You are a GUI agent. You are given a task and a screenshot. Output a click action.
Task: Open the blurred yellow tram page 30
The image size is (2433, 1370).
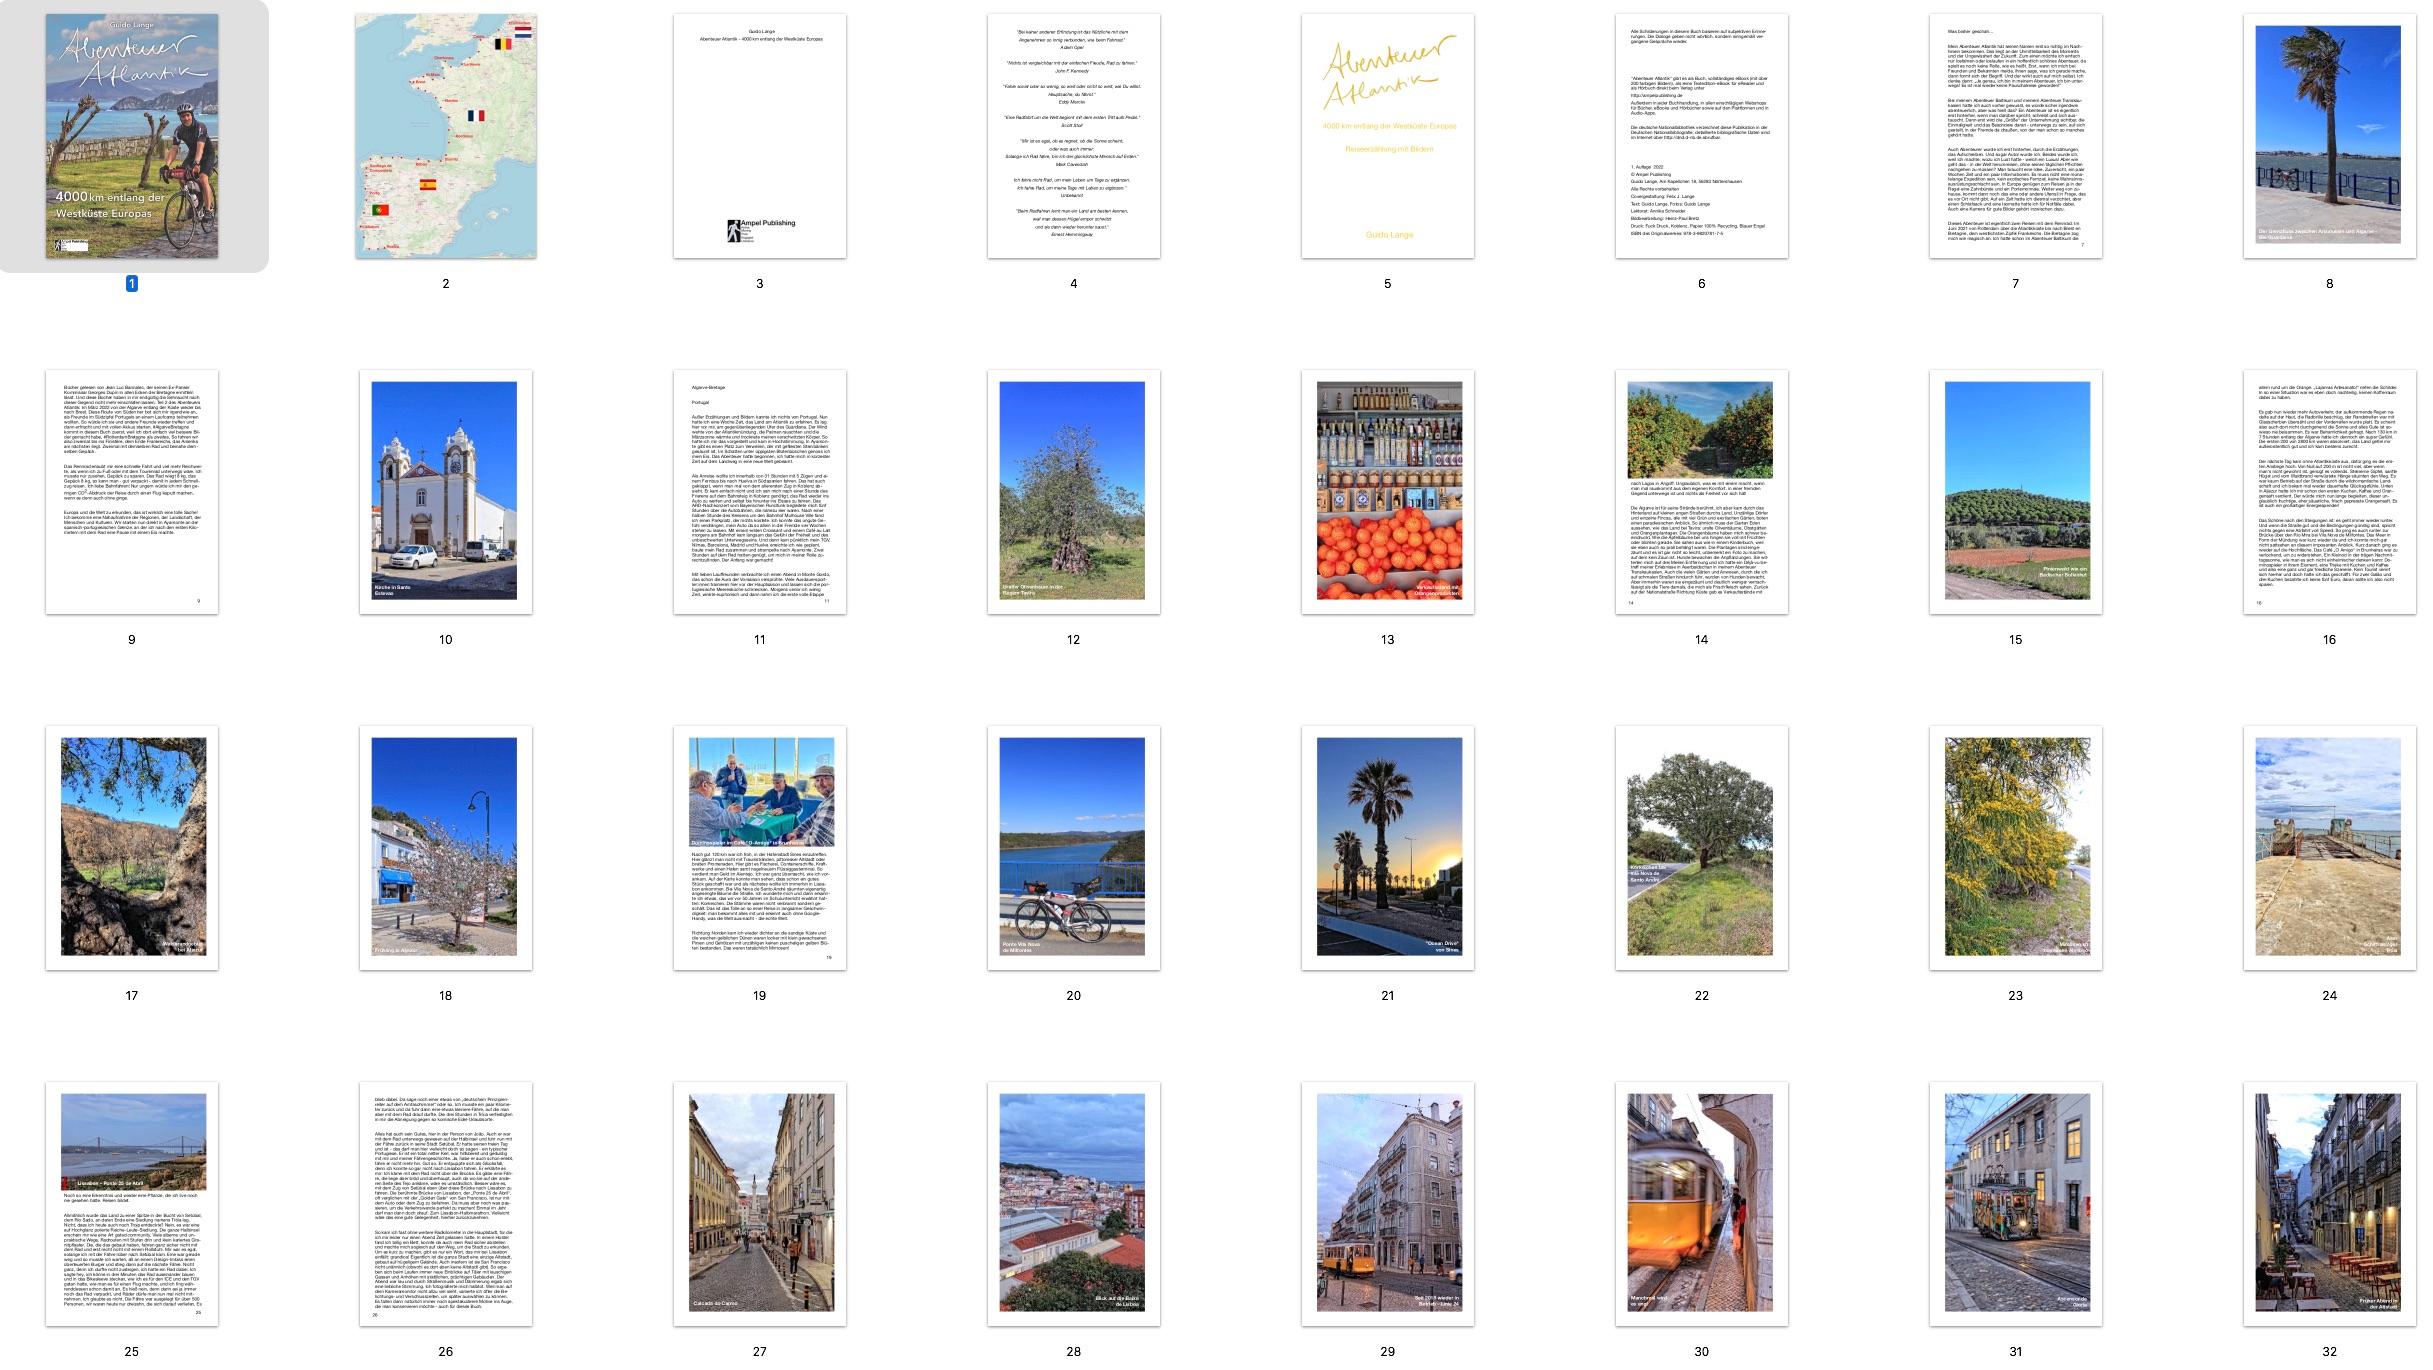[1702, 1203]
